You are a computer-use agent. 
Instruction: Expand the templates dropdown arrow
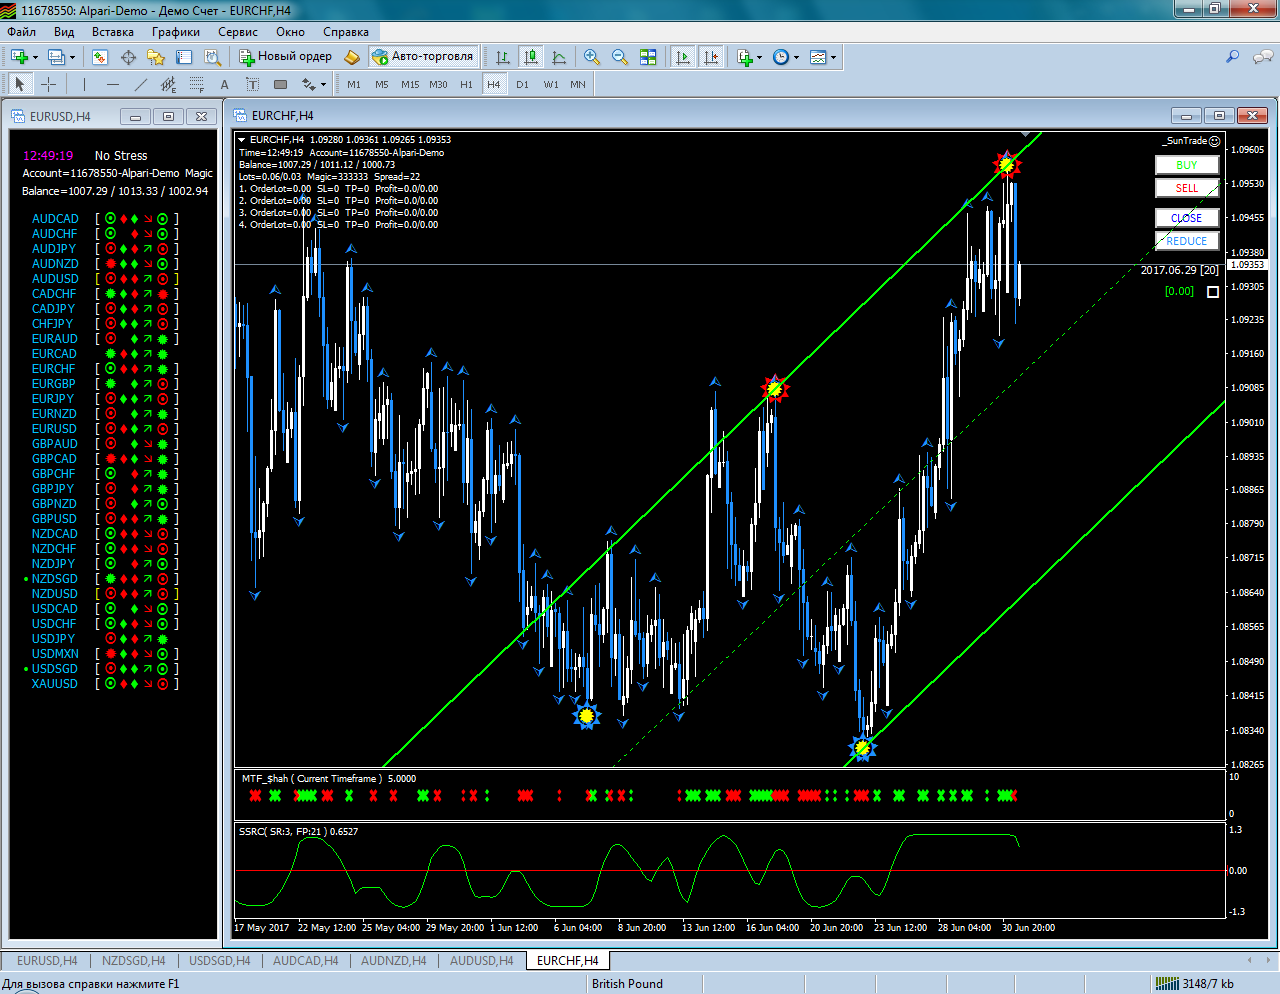coord(834,57)
